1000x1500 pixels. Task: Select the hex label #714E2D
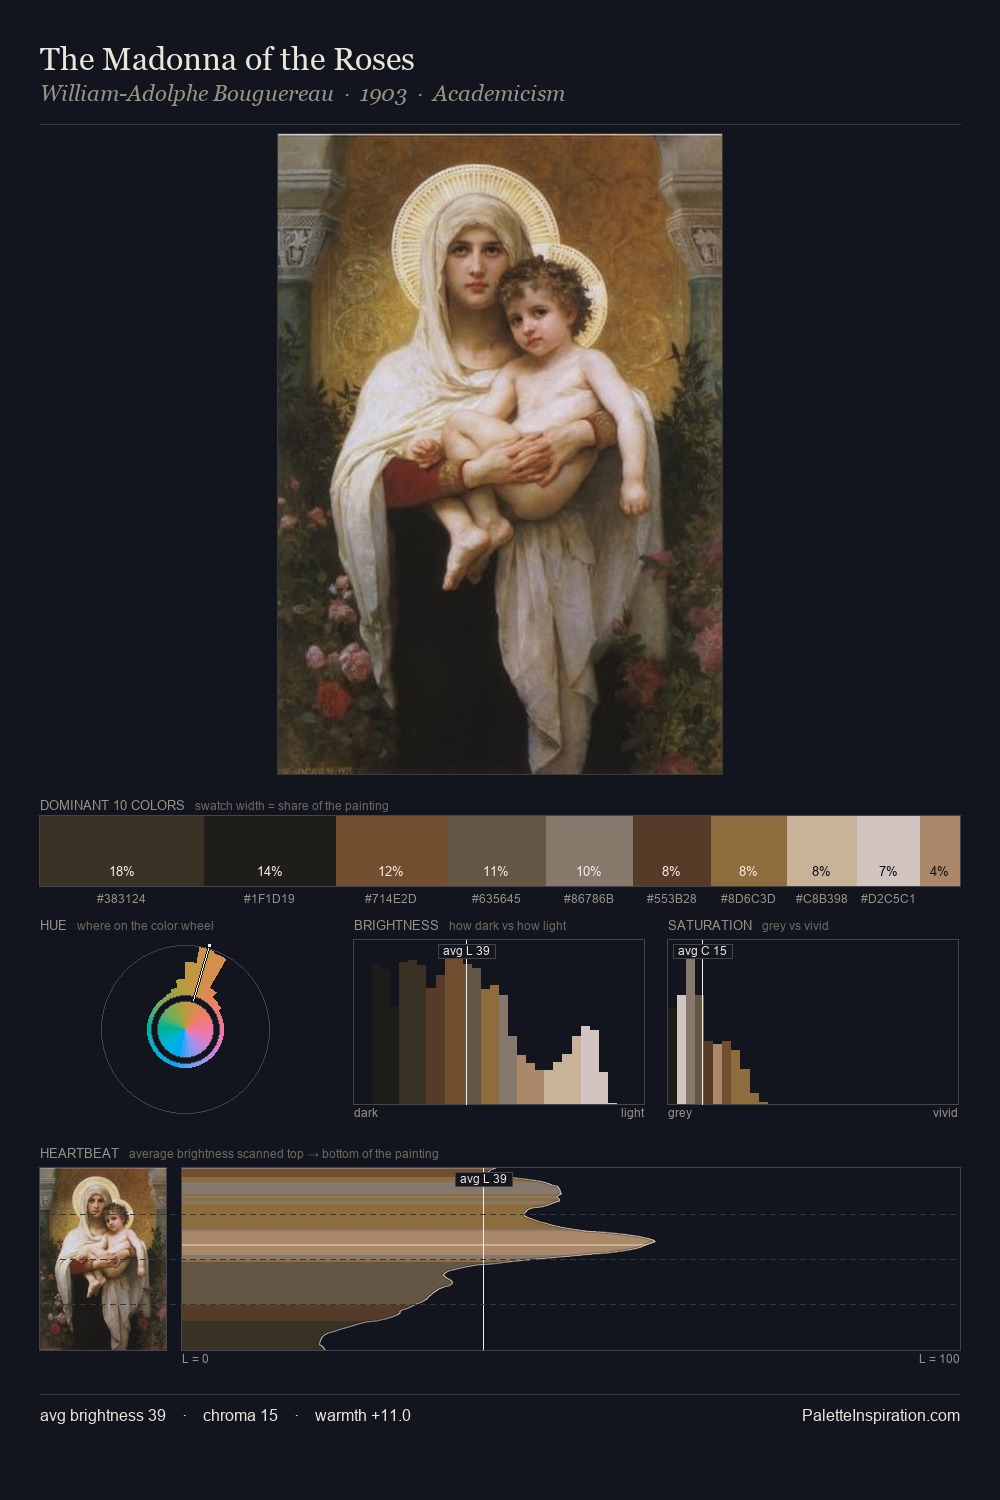tap(390, 899)
